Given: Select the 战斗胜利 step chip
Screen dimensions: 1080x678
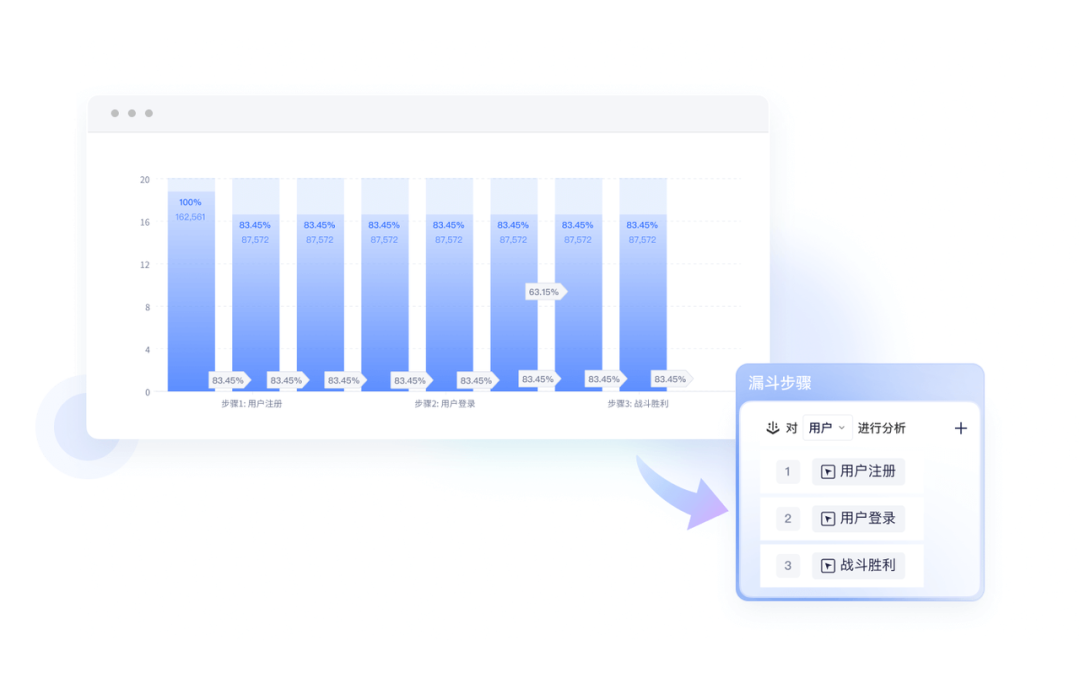Looking at the screenshot, I should pyautogui.click(x=858, y=565).
